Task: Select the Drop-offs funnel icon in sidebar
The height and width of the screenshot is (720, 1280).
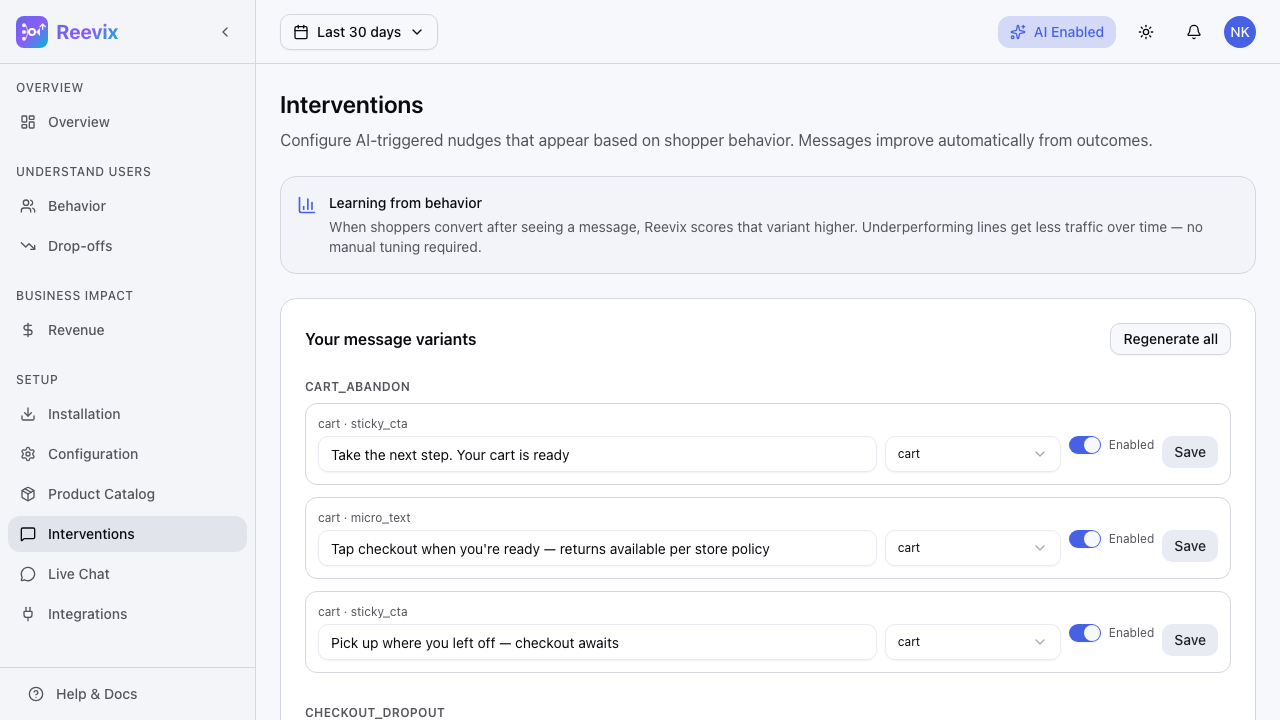Action: click(x=28, y=246)
